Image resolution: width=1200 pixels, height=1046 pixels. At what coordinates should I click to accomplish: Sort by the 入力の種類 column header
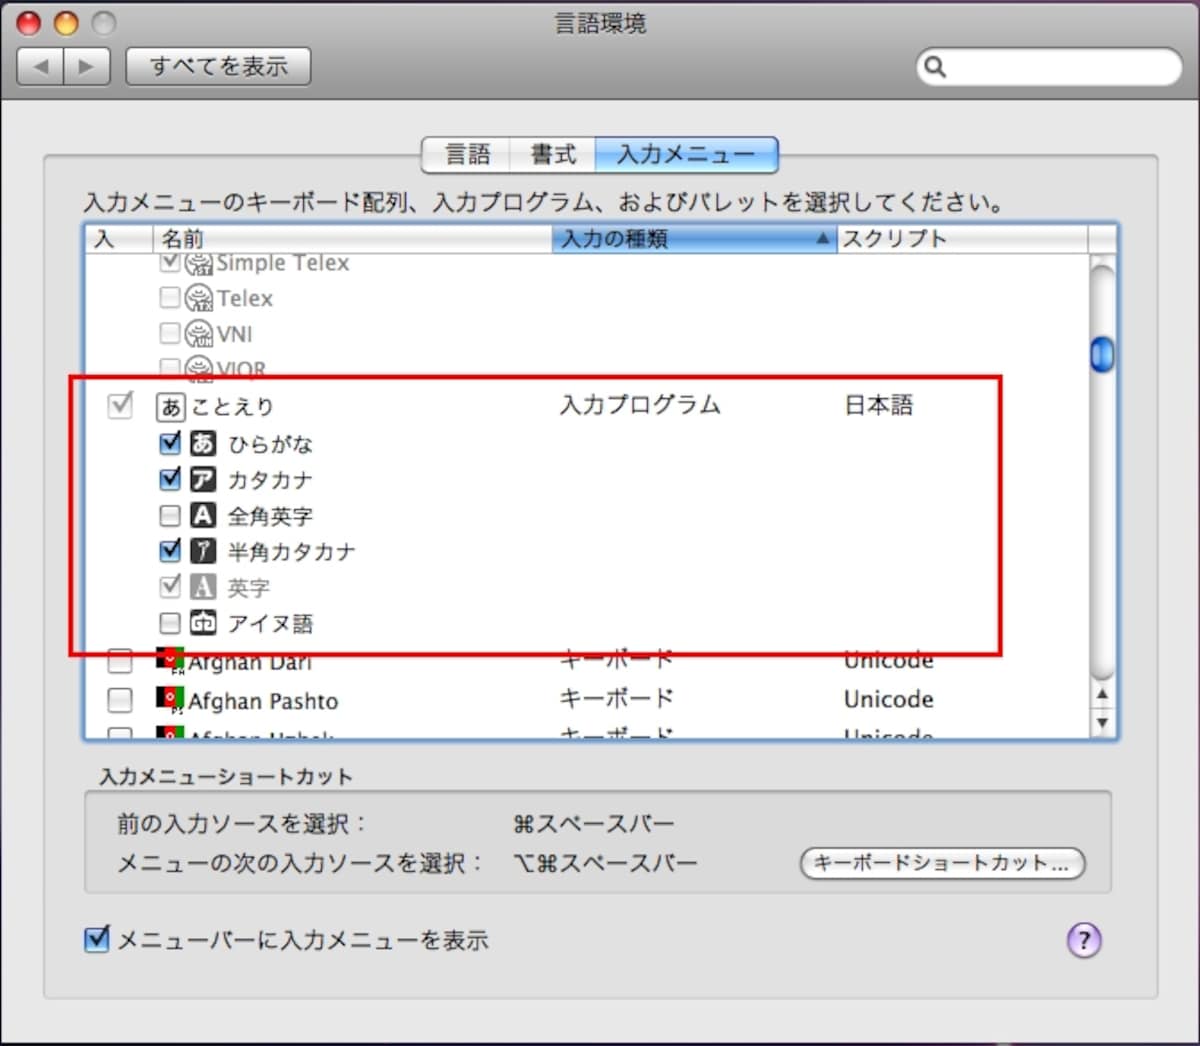point(694,239)
